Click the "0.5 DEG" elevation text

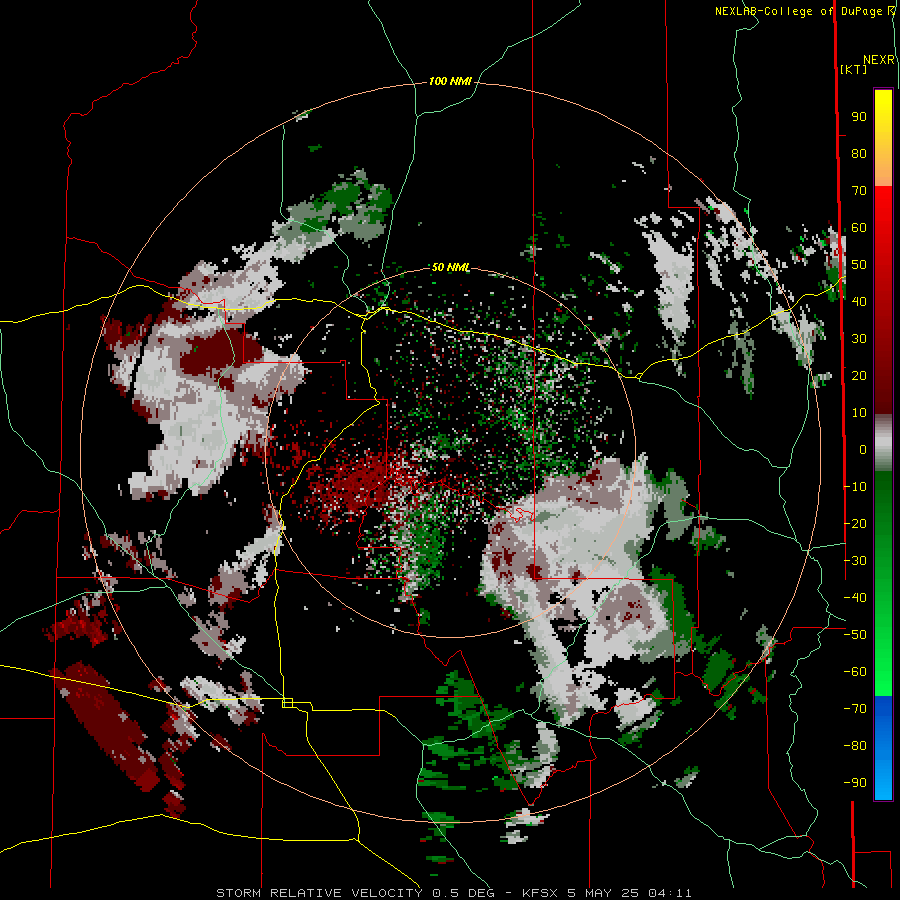point(463,893)
